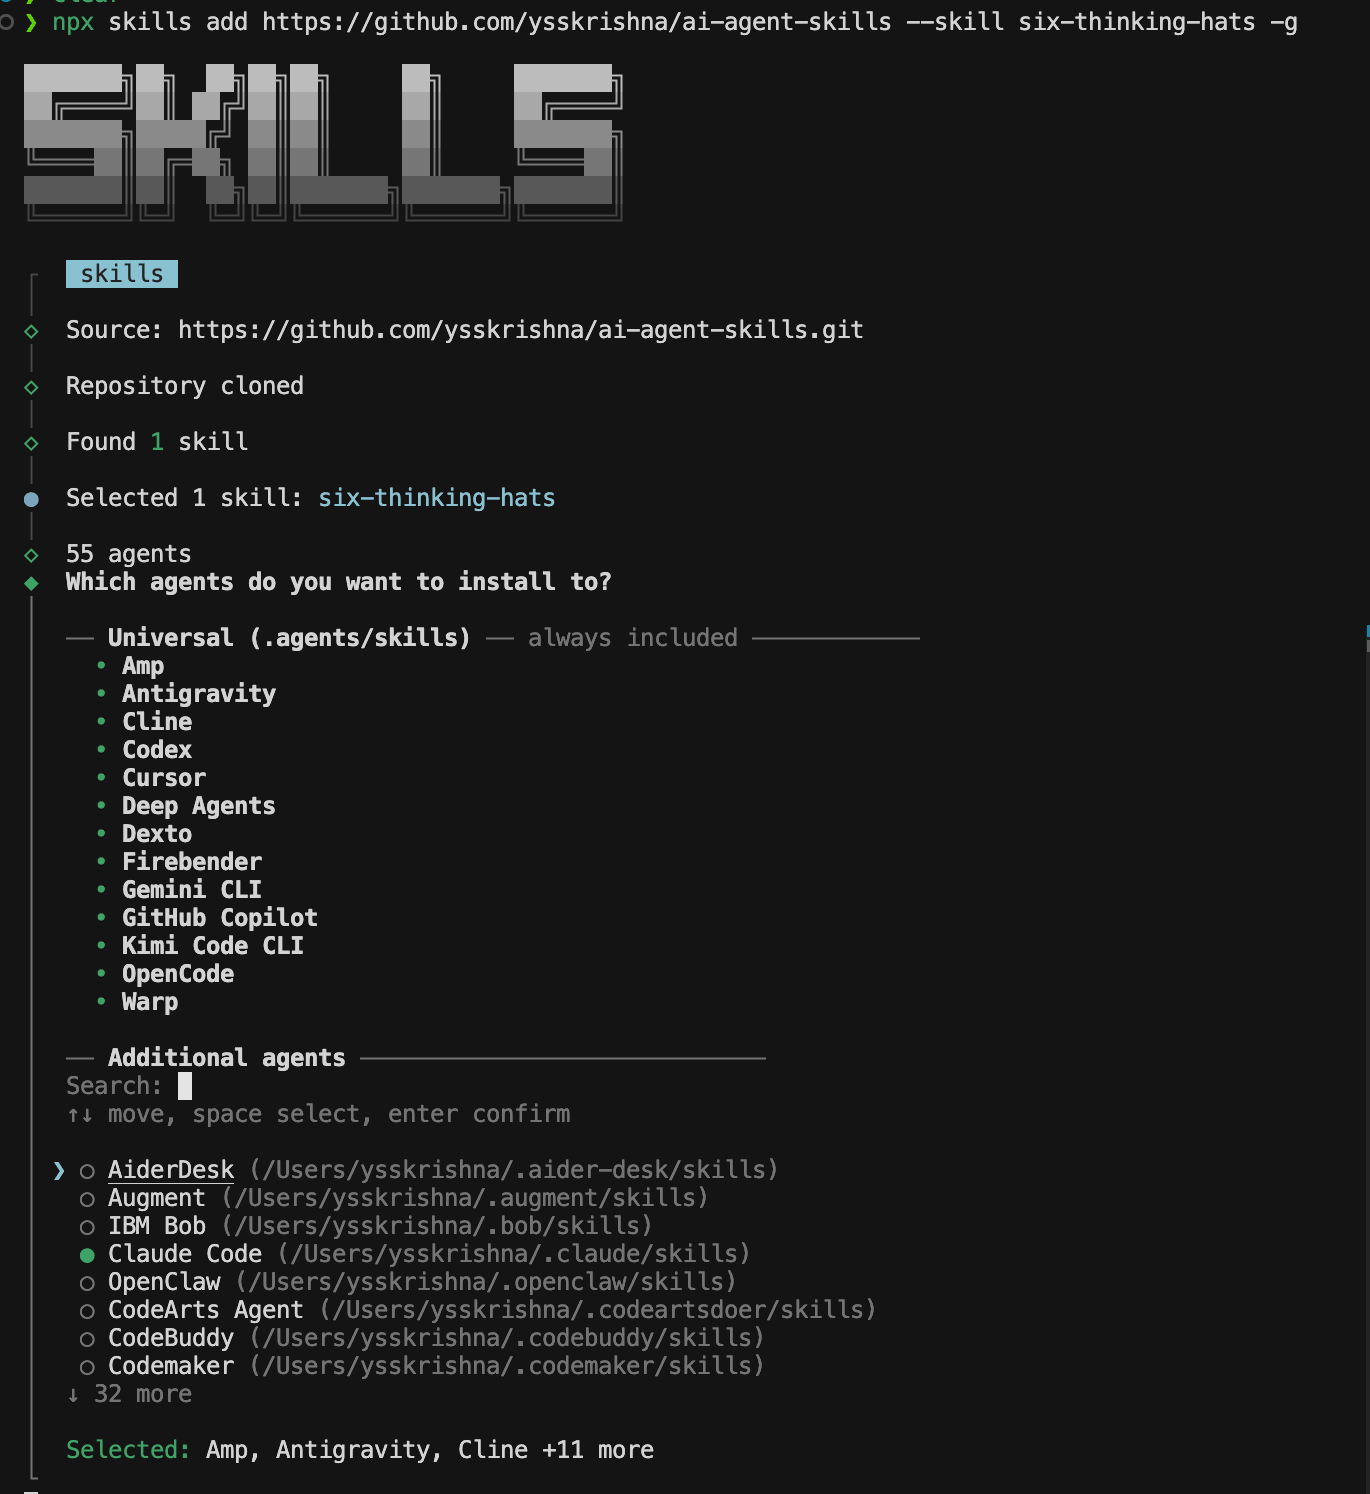Click the blue dot before 'Selected 1 skill'

point(31,499)
